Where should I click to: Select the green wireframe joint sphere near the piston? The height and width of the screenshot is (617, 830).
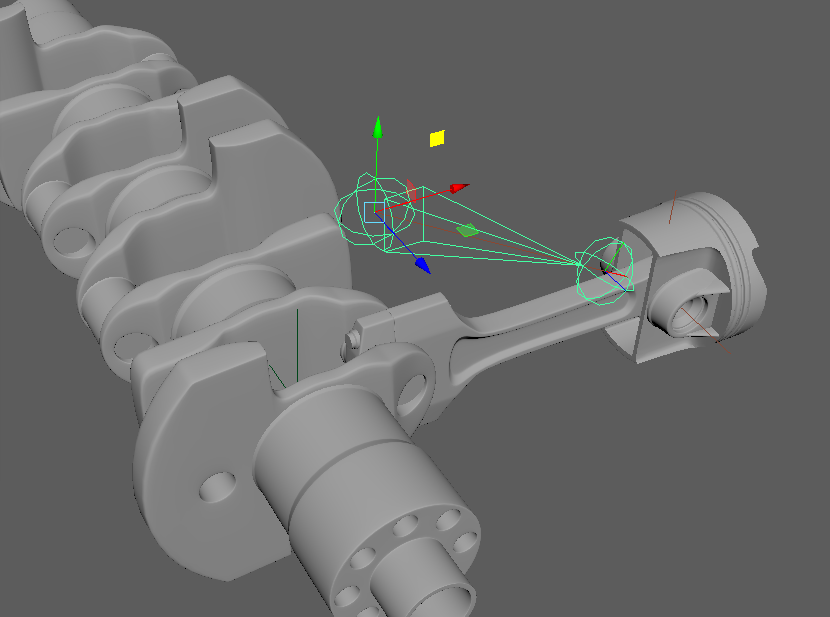coord(605,271)
